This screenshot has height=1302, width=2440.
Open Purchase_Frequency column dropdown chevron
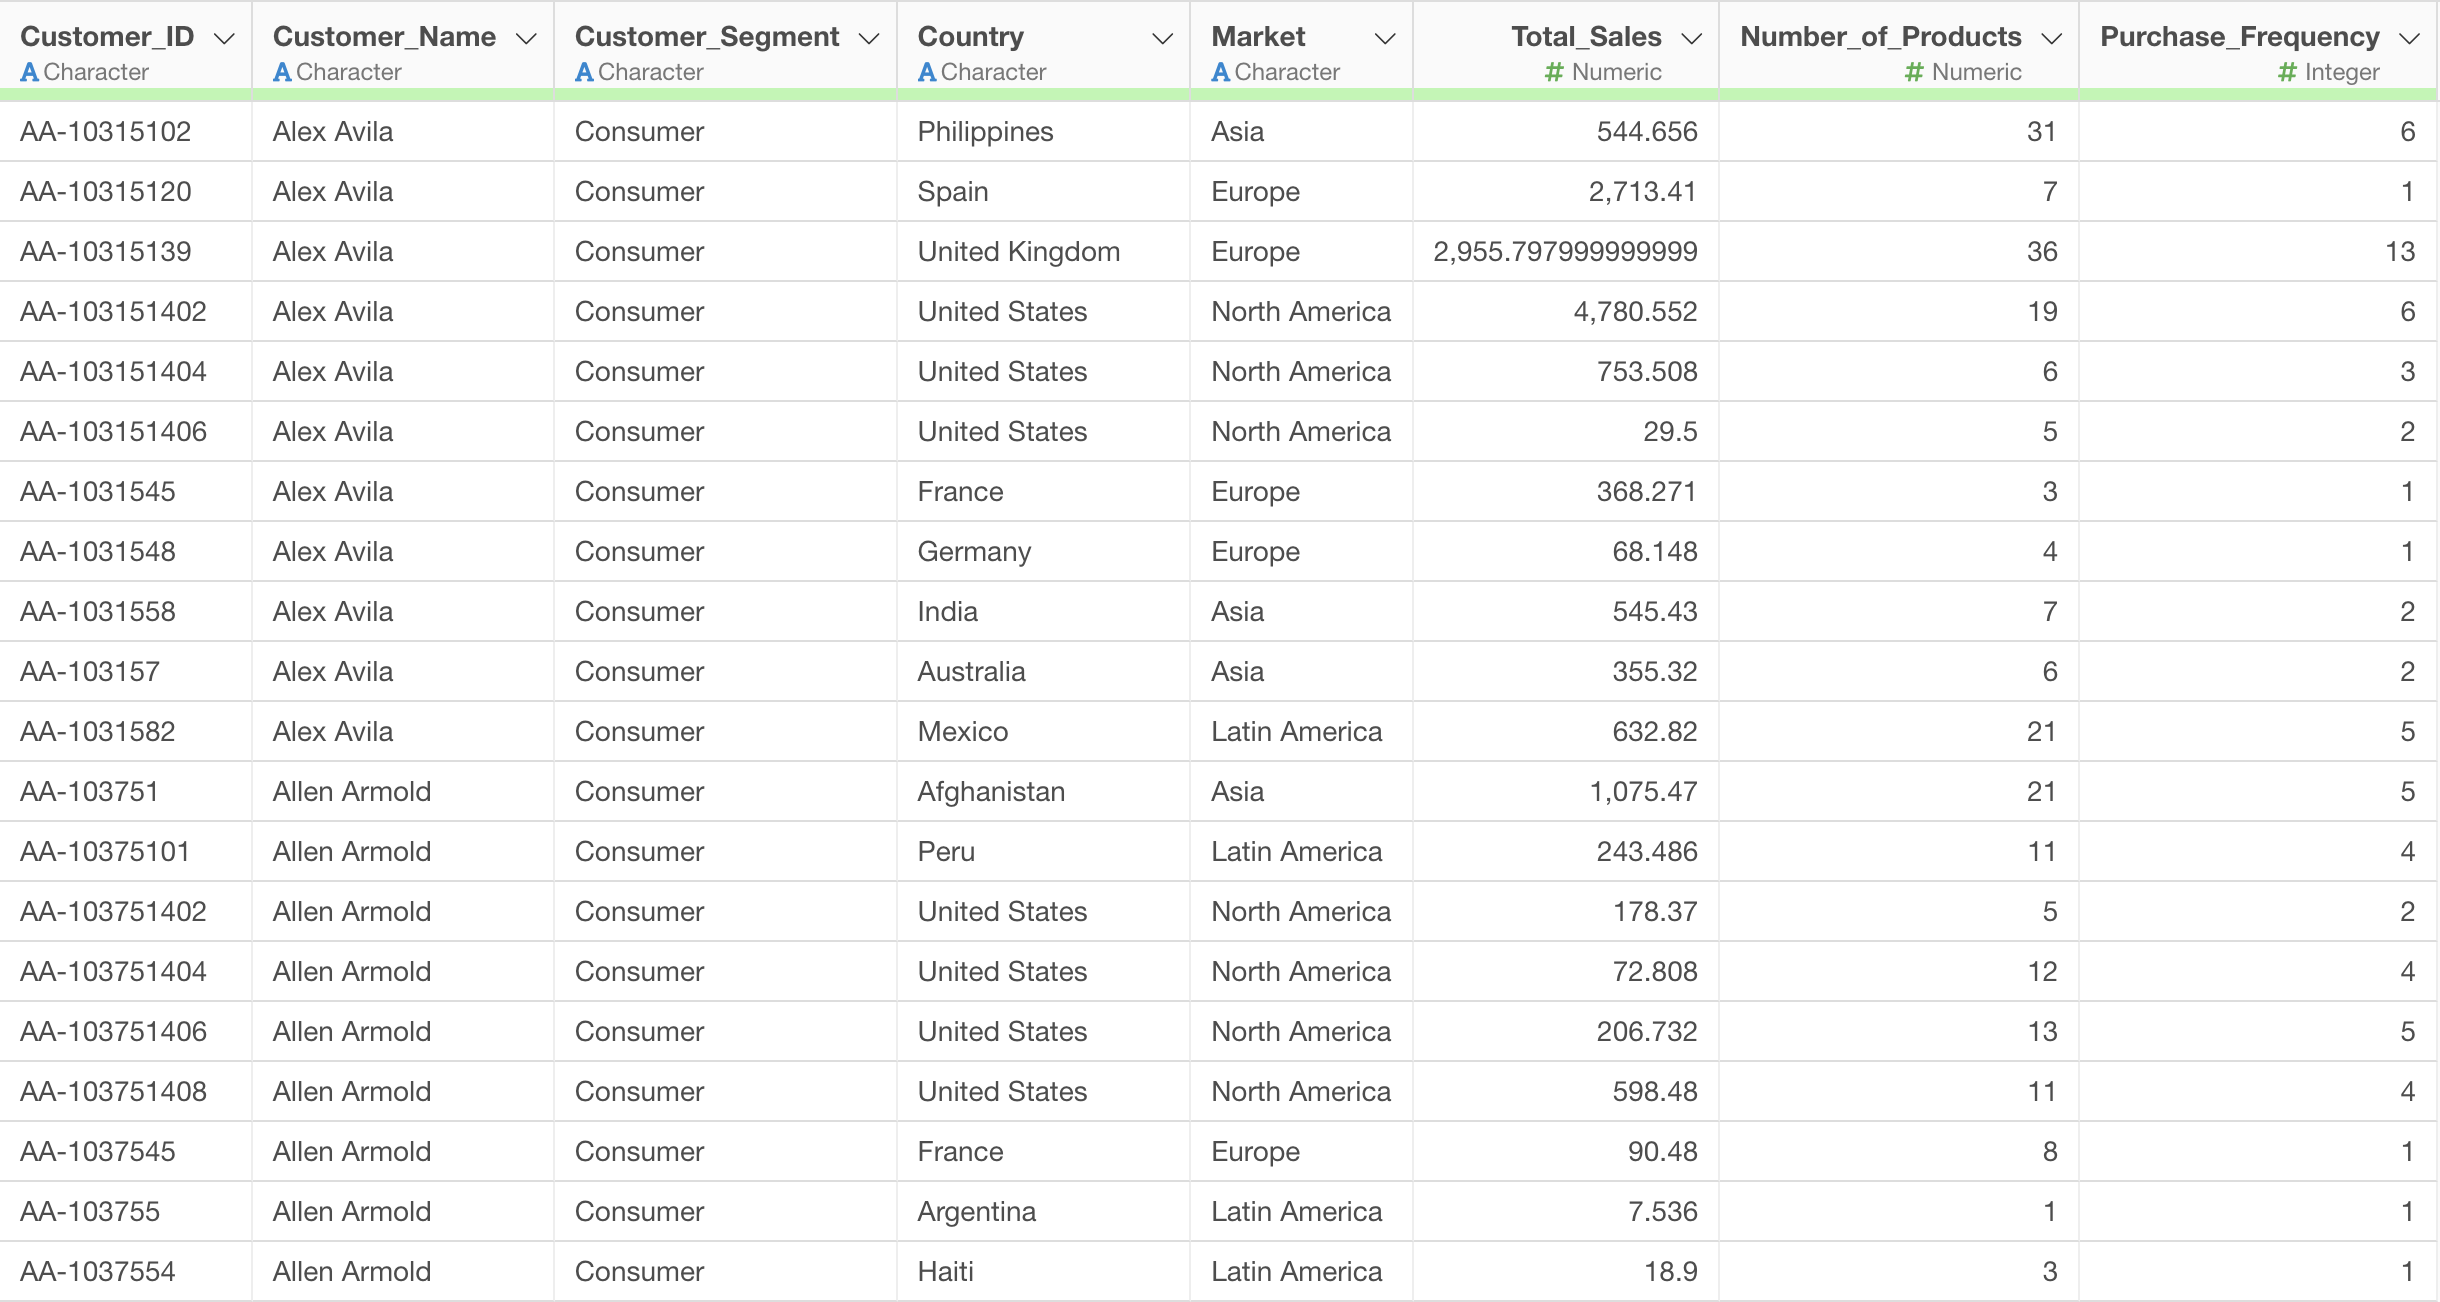pos(2410,39)
